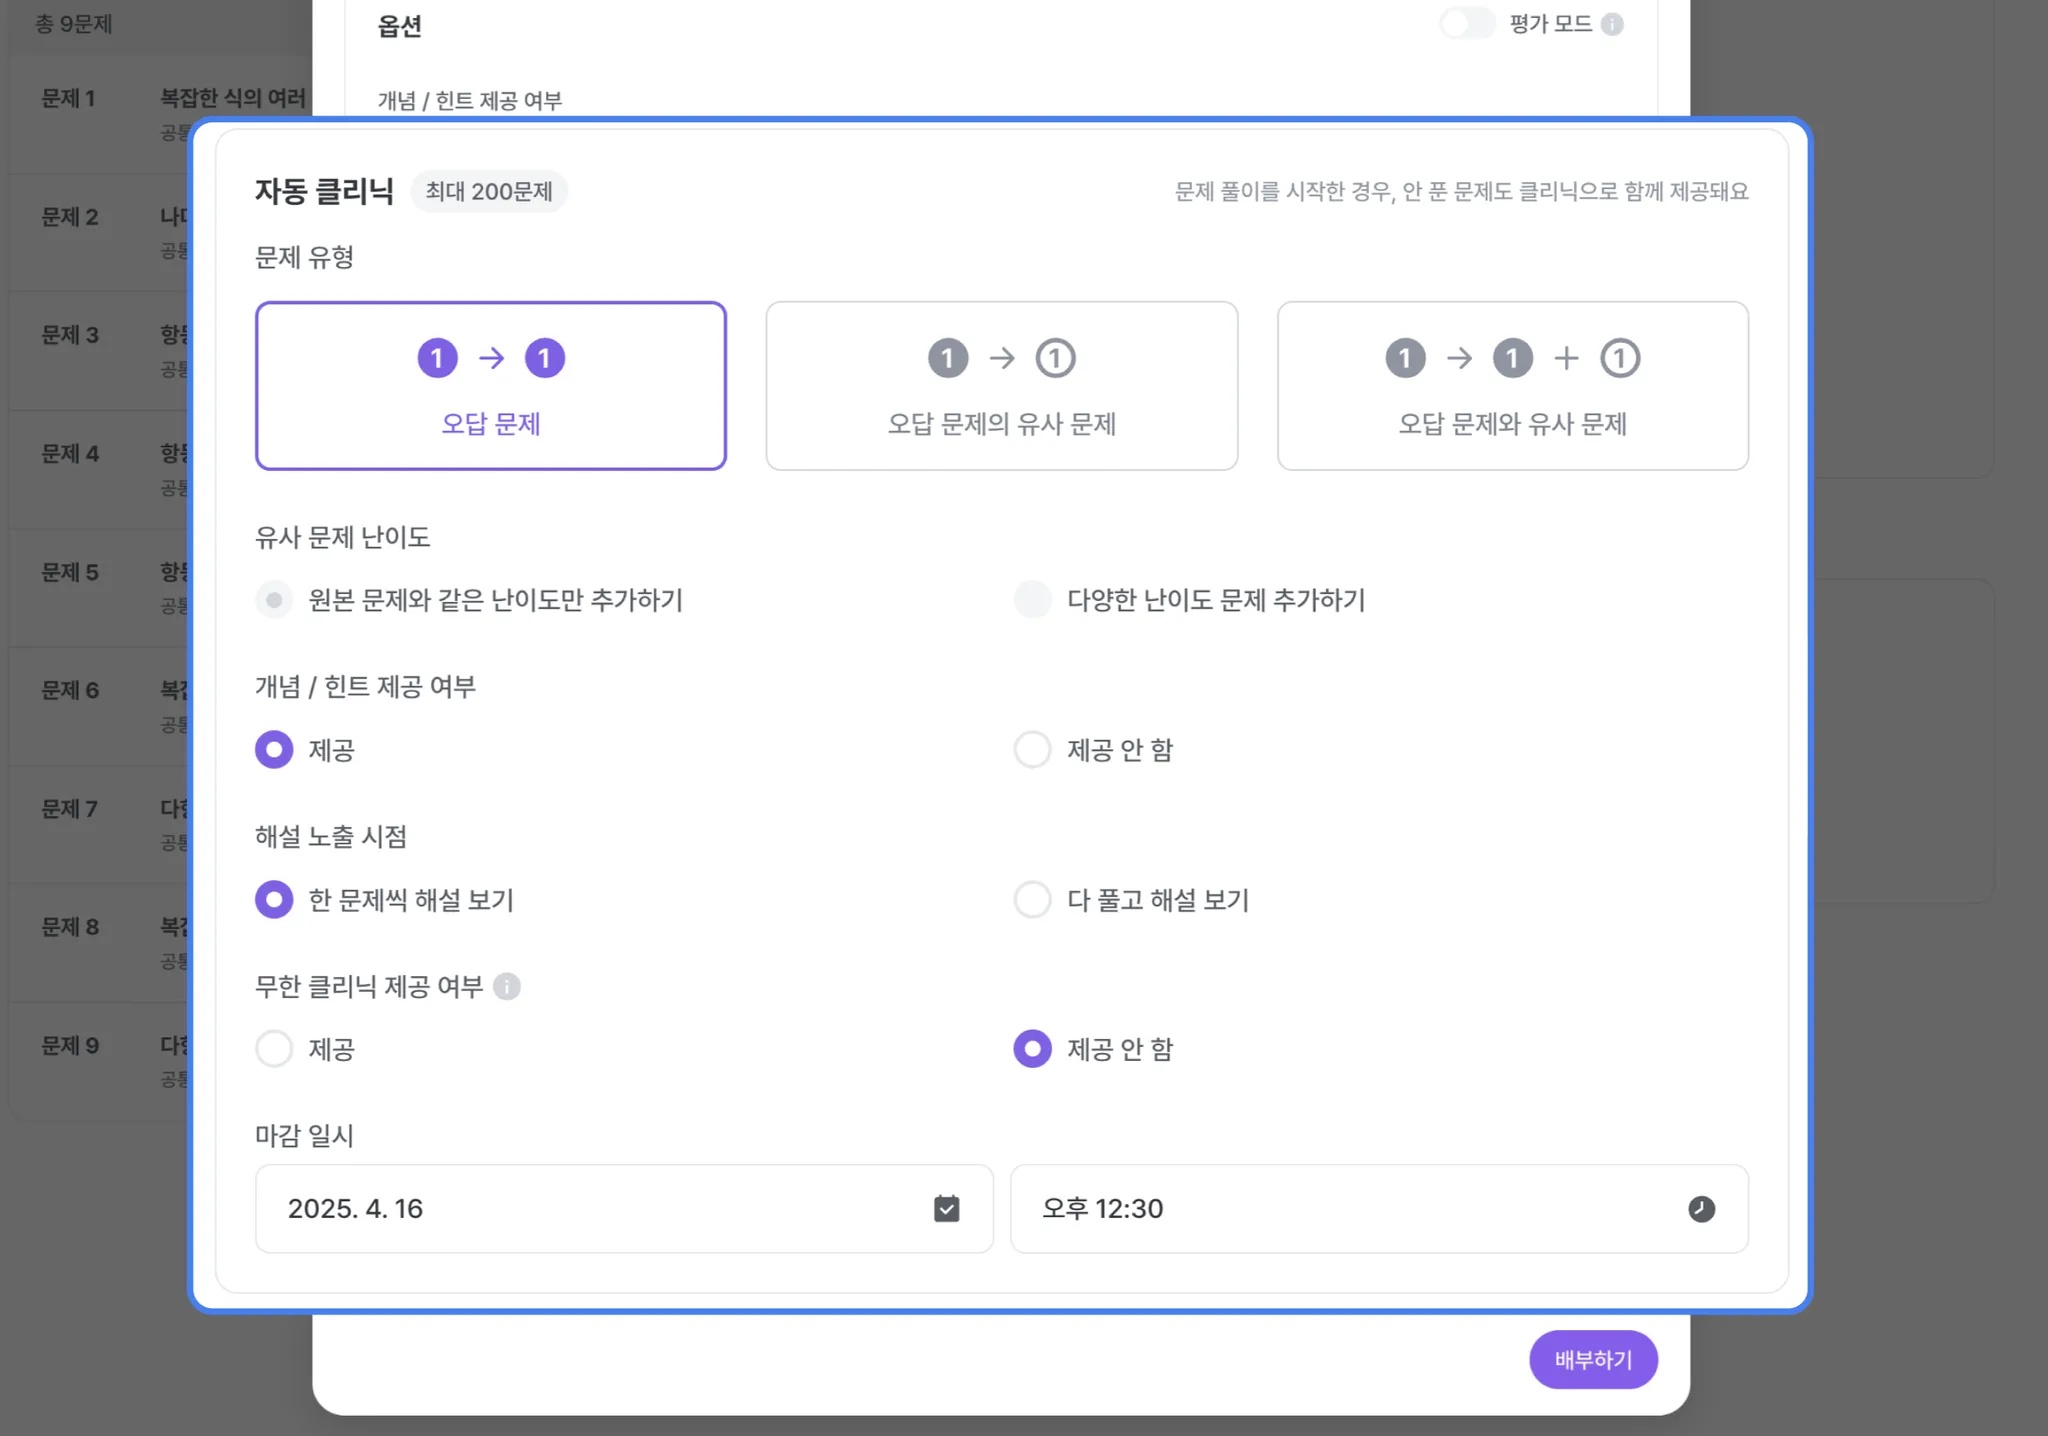Select the 오답 문제 type card
The width and height of the screenshot is (2048, 1436).
[x=490, y=385]
